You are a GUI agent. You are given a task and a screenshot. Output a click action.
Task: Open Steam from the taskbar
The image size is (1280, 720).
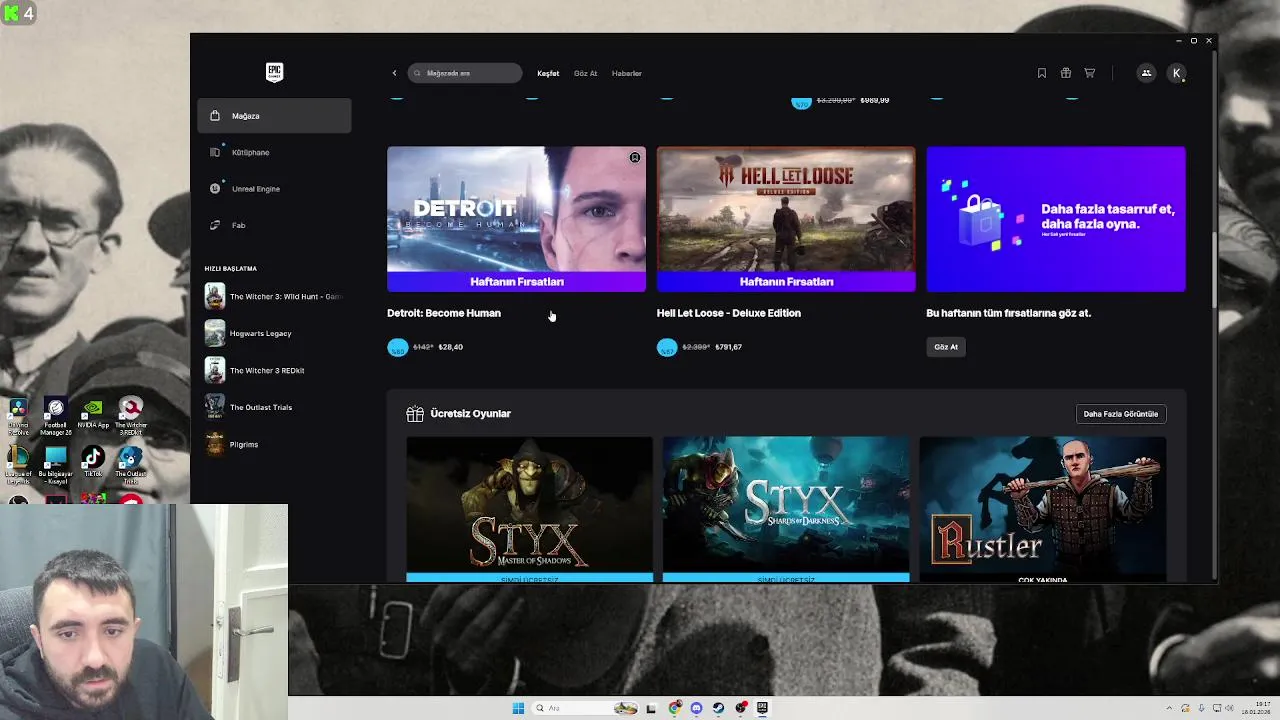coord(719,708)
